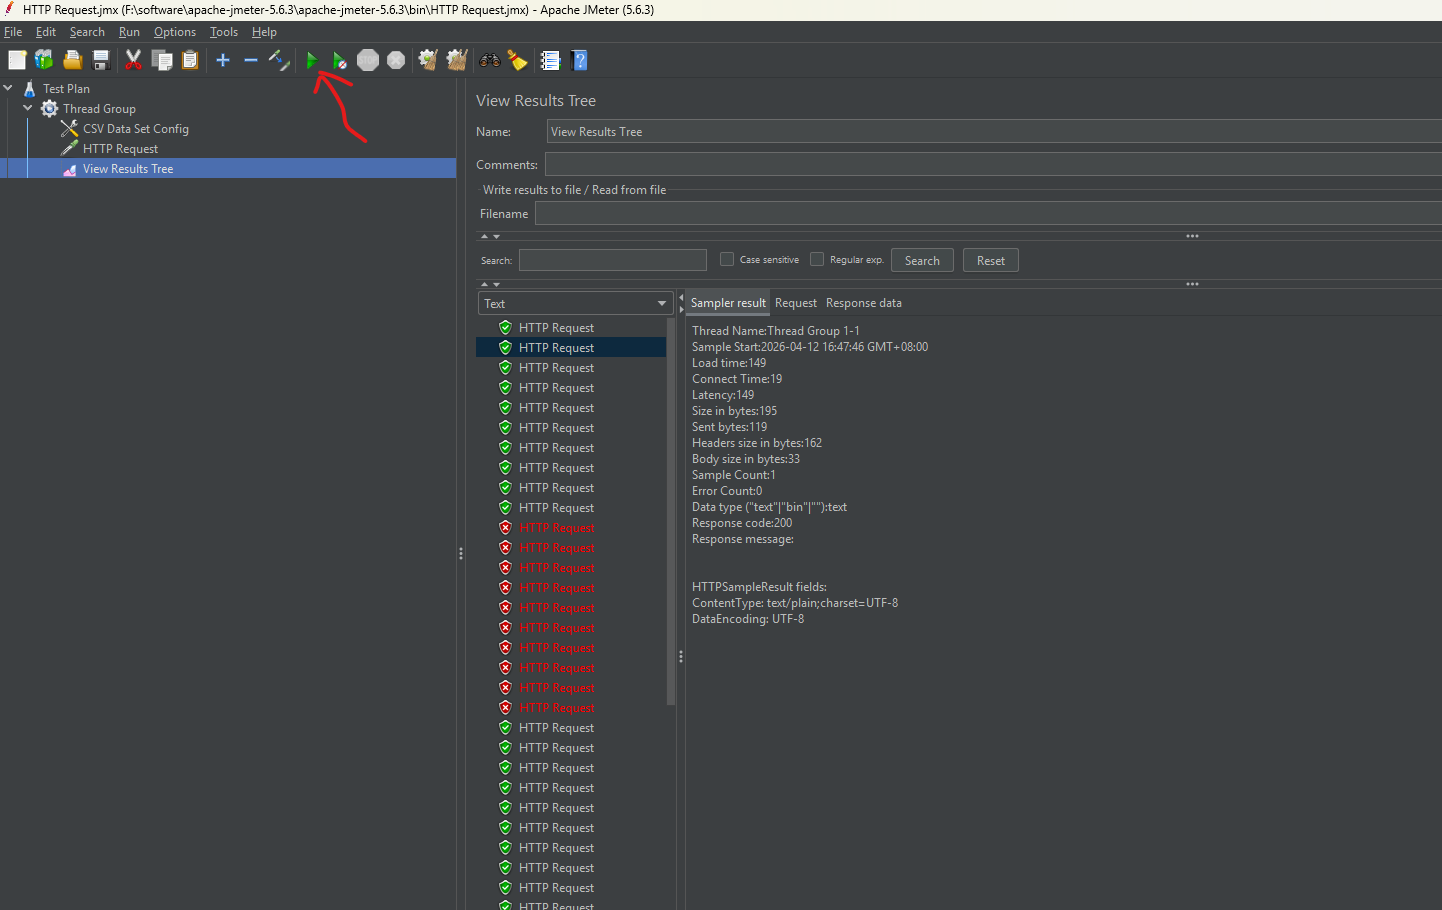The width and height of the screenshot is (1442, 910).
Task: Click the Search button
Action: coord(922,260)
